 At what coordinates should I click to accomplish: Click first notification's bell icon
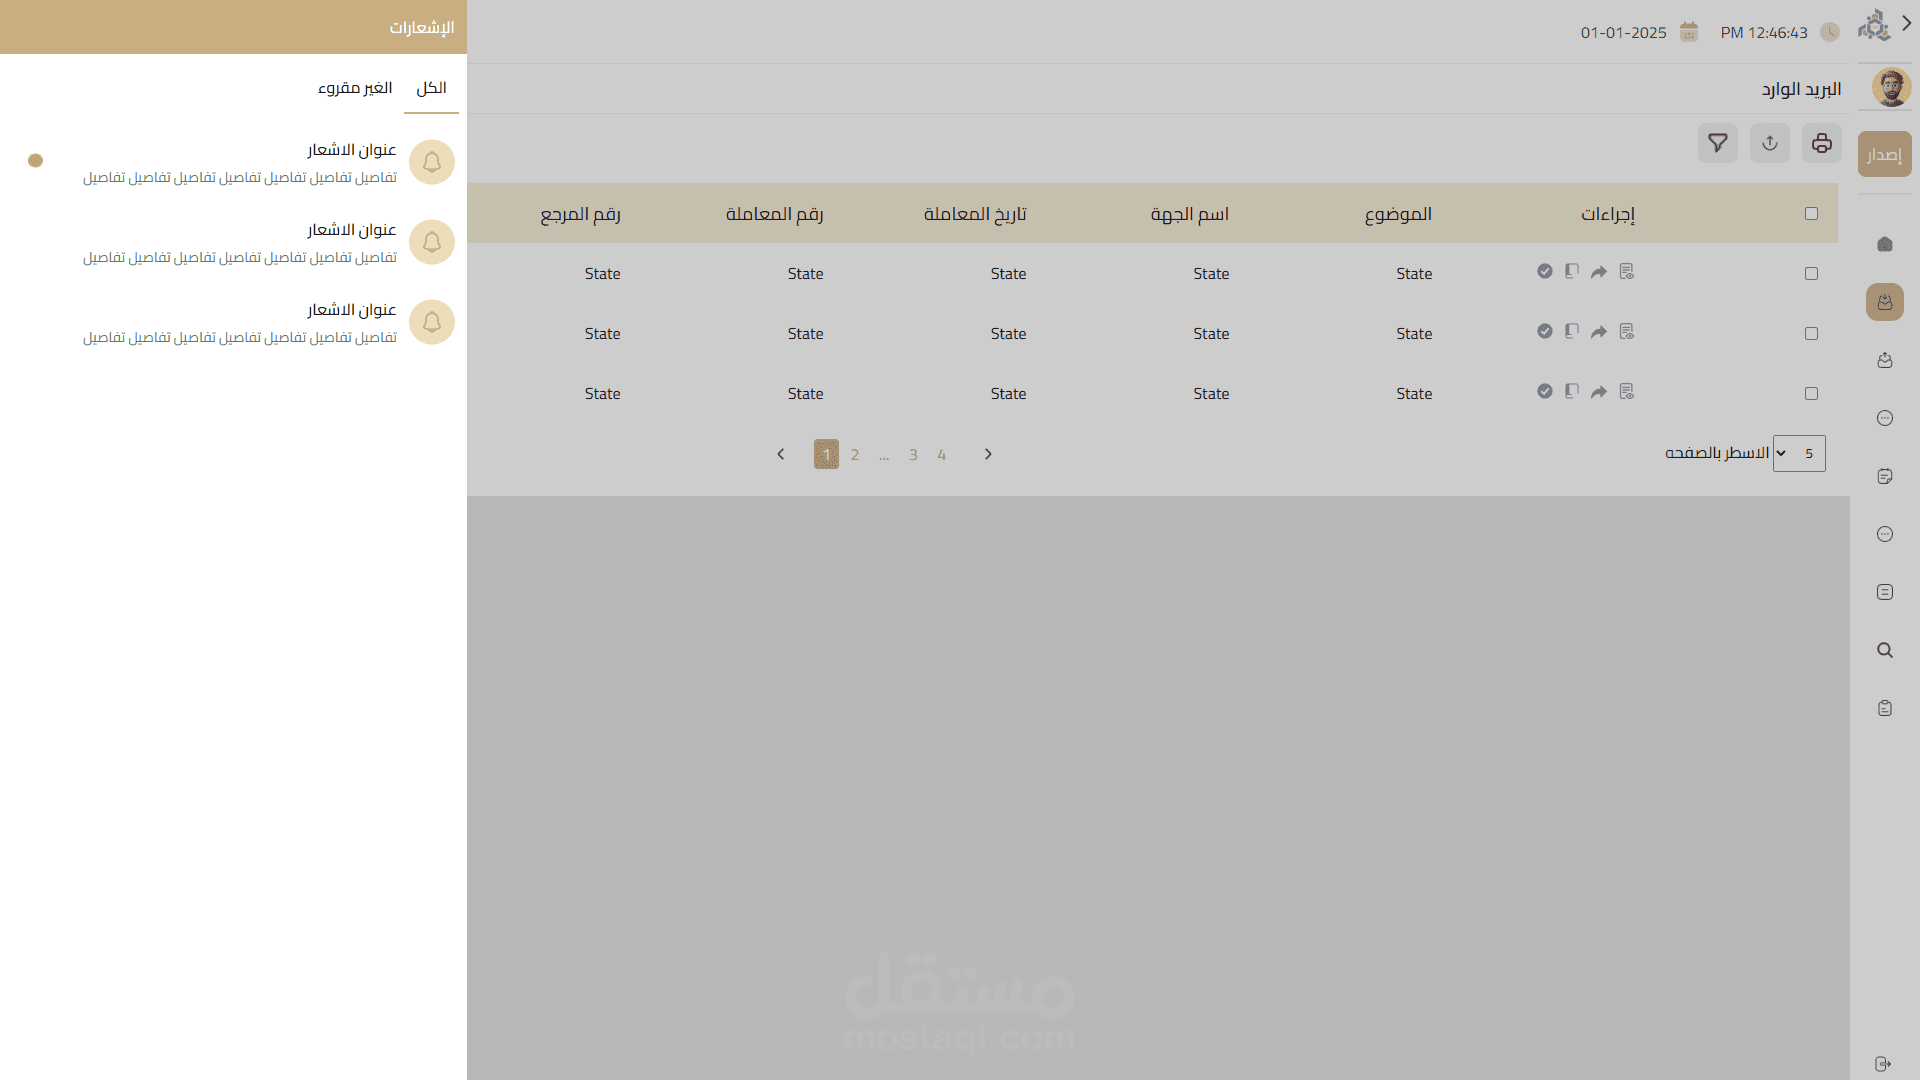click(x=432, y=162)
